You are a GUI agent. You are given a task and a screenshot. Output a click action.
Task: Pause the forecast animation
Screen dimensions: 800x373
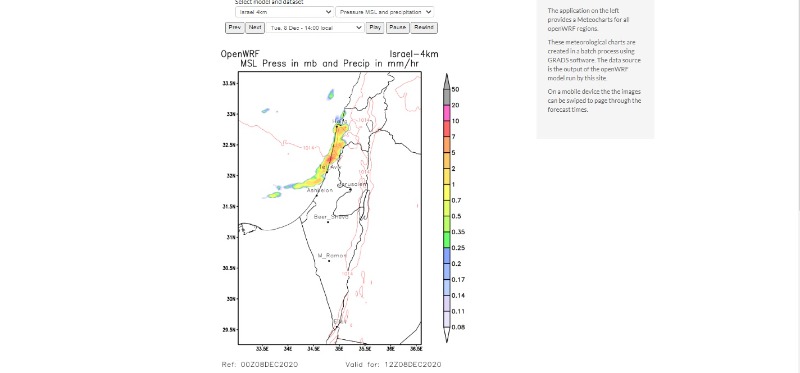tap(397, 28)
